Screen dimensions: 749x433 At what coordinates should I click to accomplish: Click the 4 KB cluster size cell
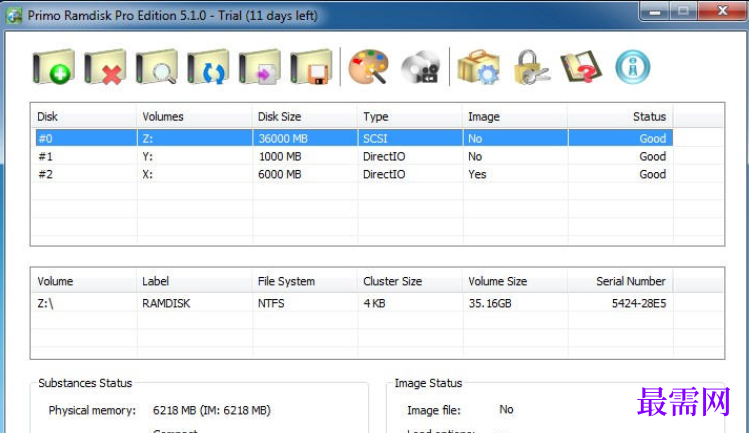click(374, 303)
